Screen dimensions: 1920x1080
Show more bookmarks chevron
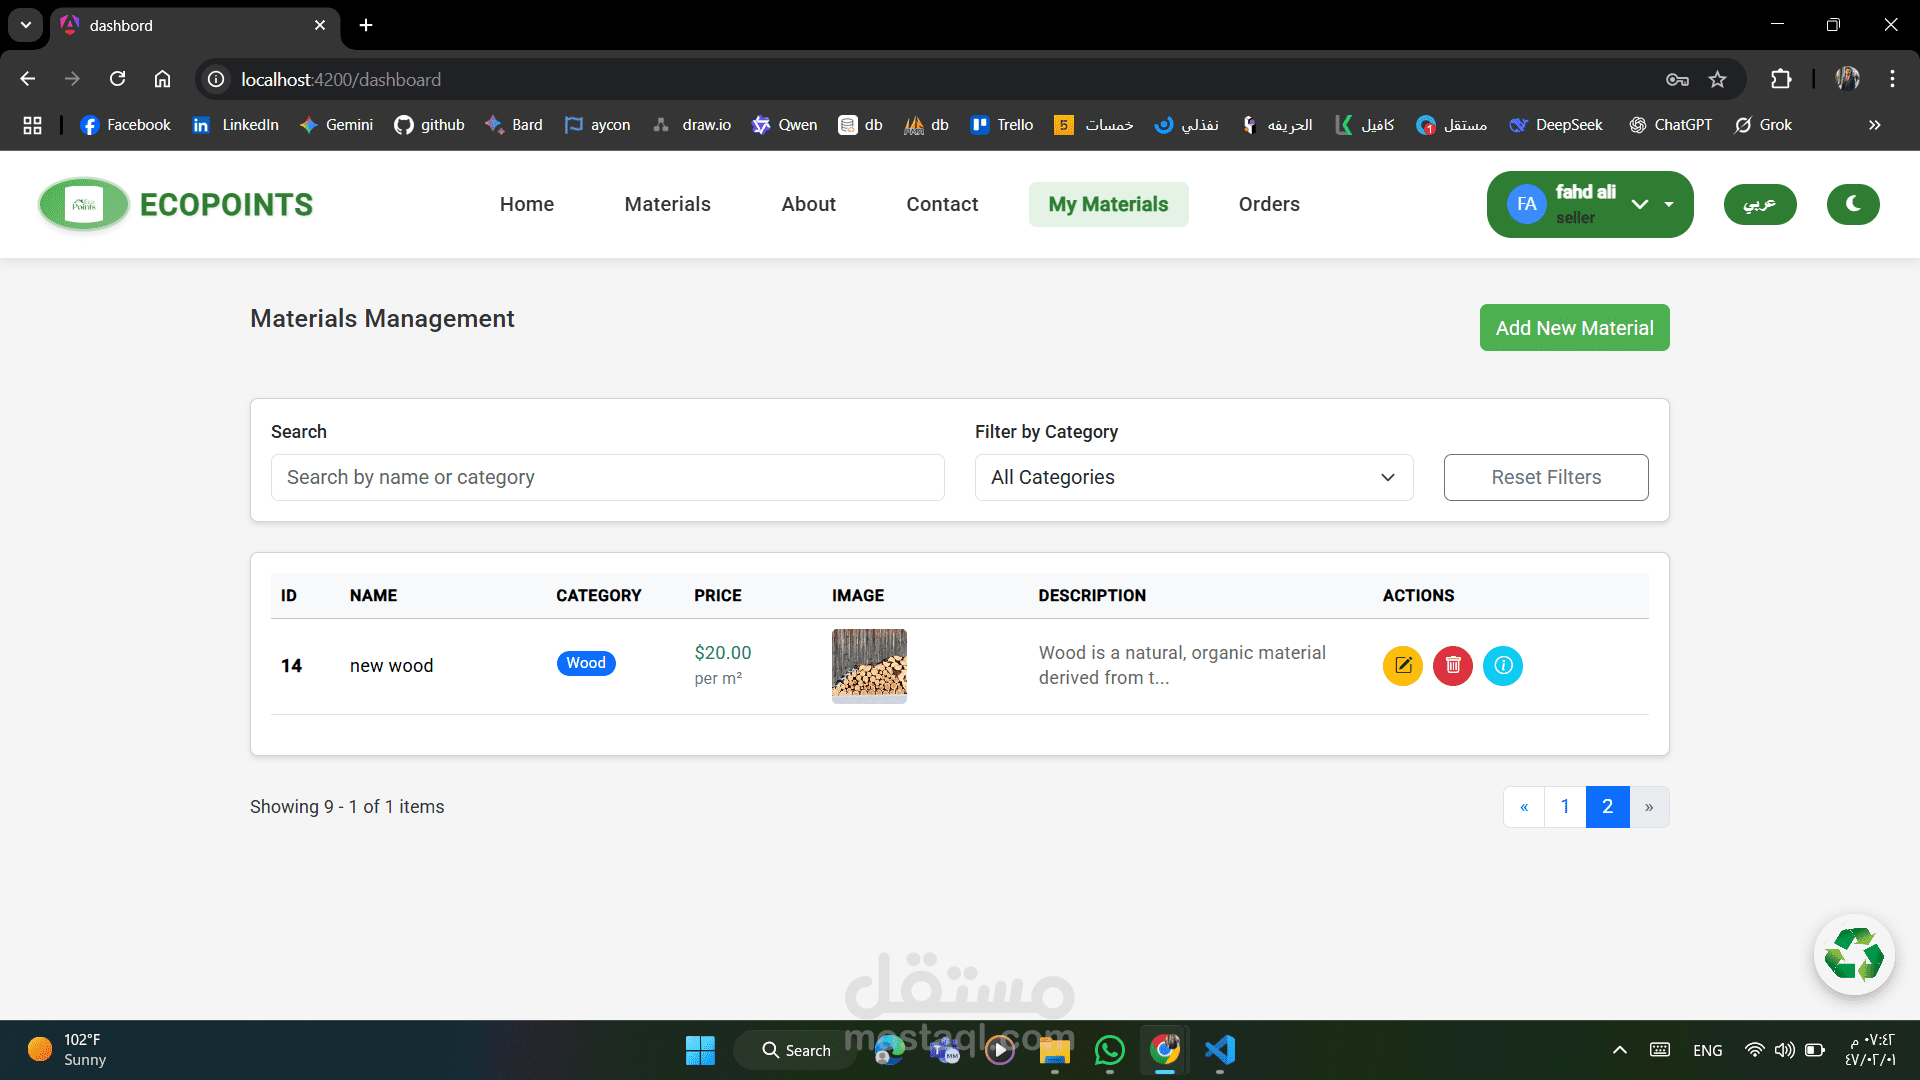coord(1875,125)
